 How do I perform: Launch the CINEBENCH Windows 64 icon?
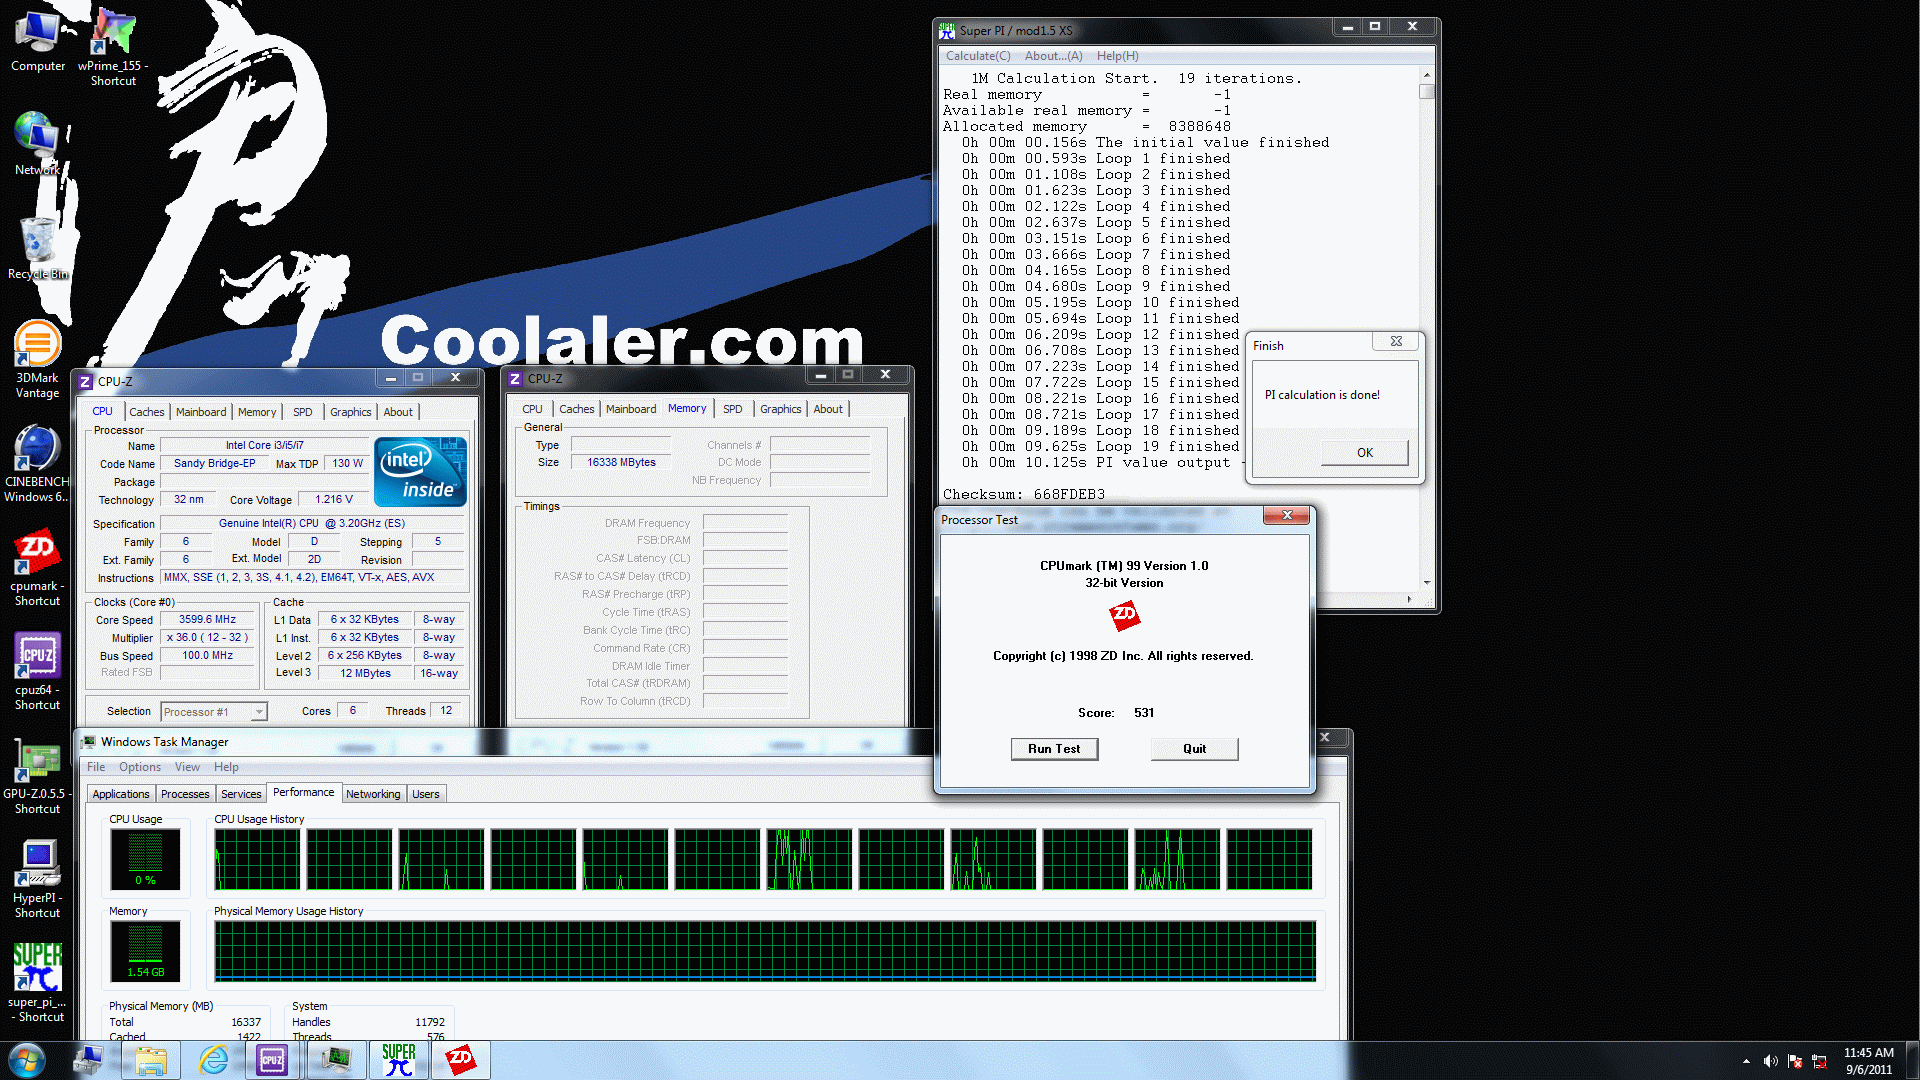(37, 463)
